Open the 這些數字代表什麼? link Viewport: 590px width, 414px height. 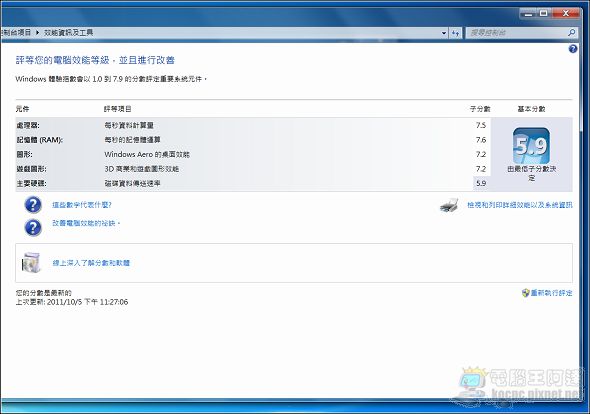[x=82, y=205]
